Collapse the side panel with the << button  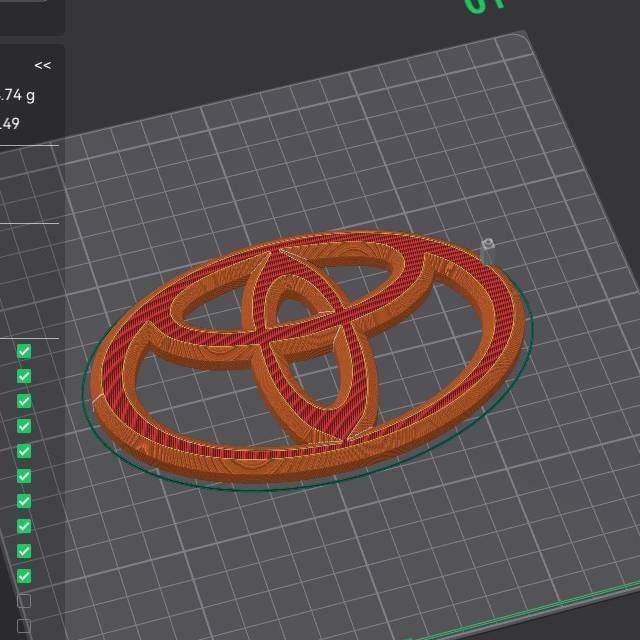pos(43,65)
